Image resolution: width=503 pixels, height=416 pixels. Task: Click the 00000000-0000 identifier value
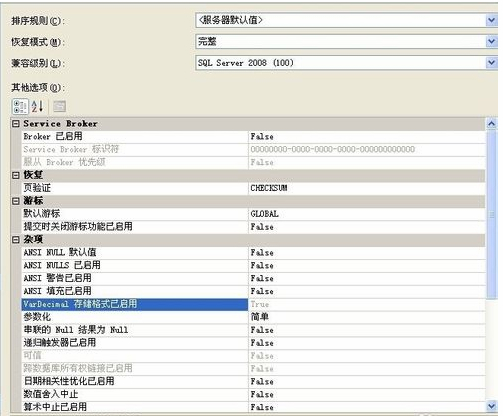tap(333, 149)
